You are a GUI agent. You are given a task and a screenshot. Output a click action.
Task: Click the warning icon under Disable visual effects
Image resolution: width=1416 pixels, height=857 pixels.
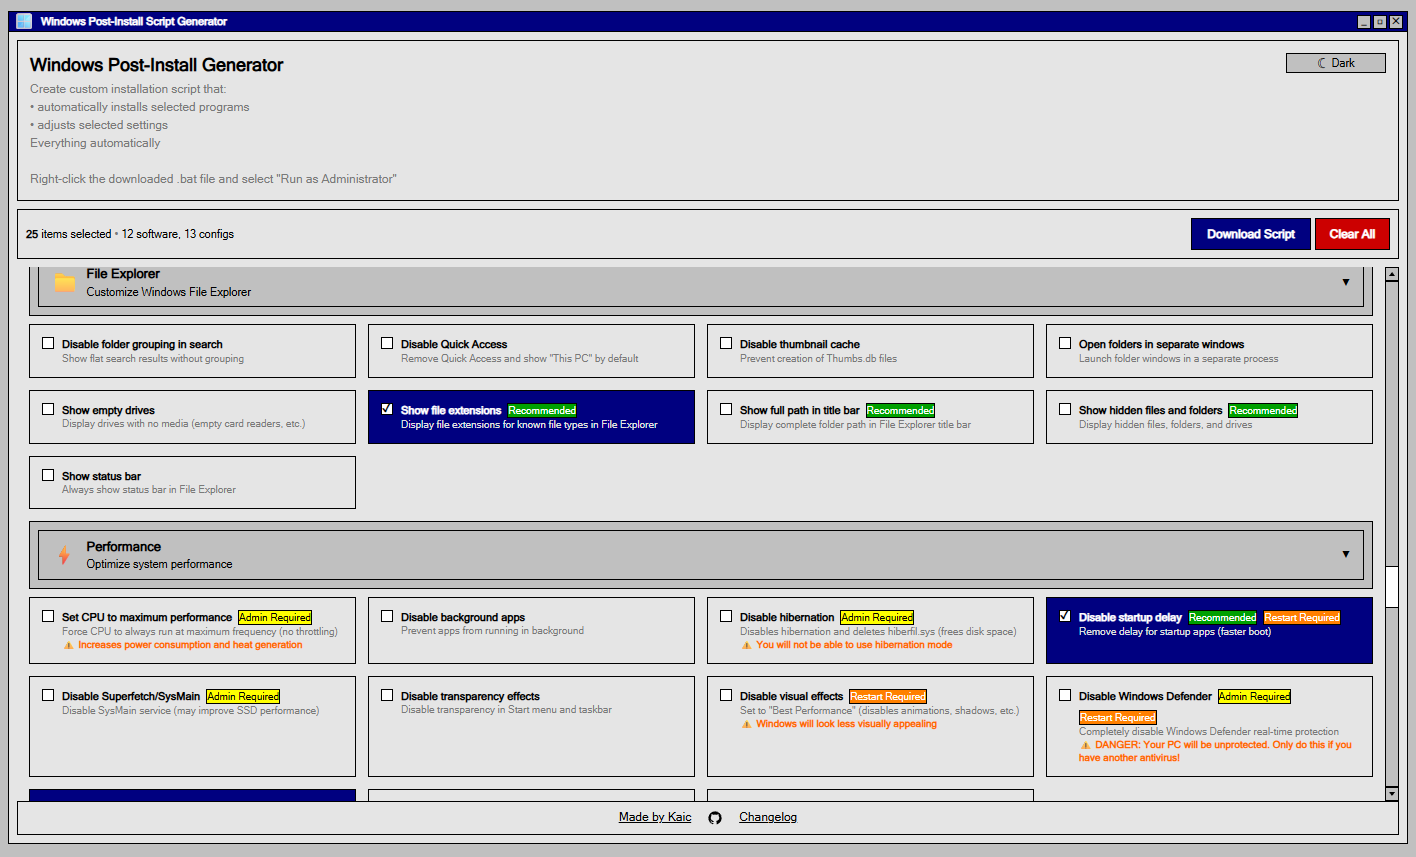click(747, 724)
